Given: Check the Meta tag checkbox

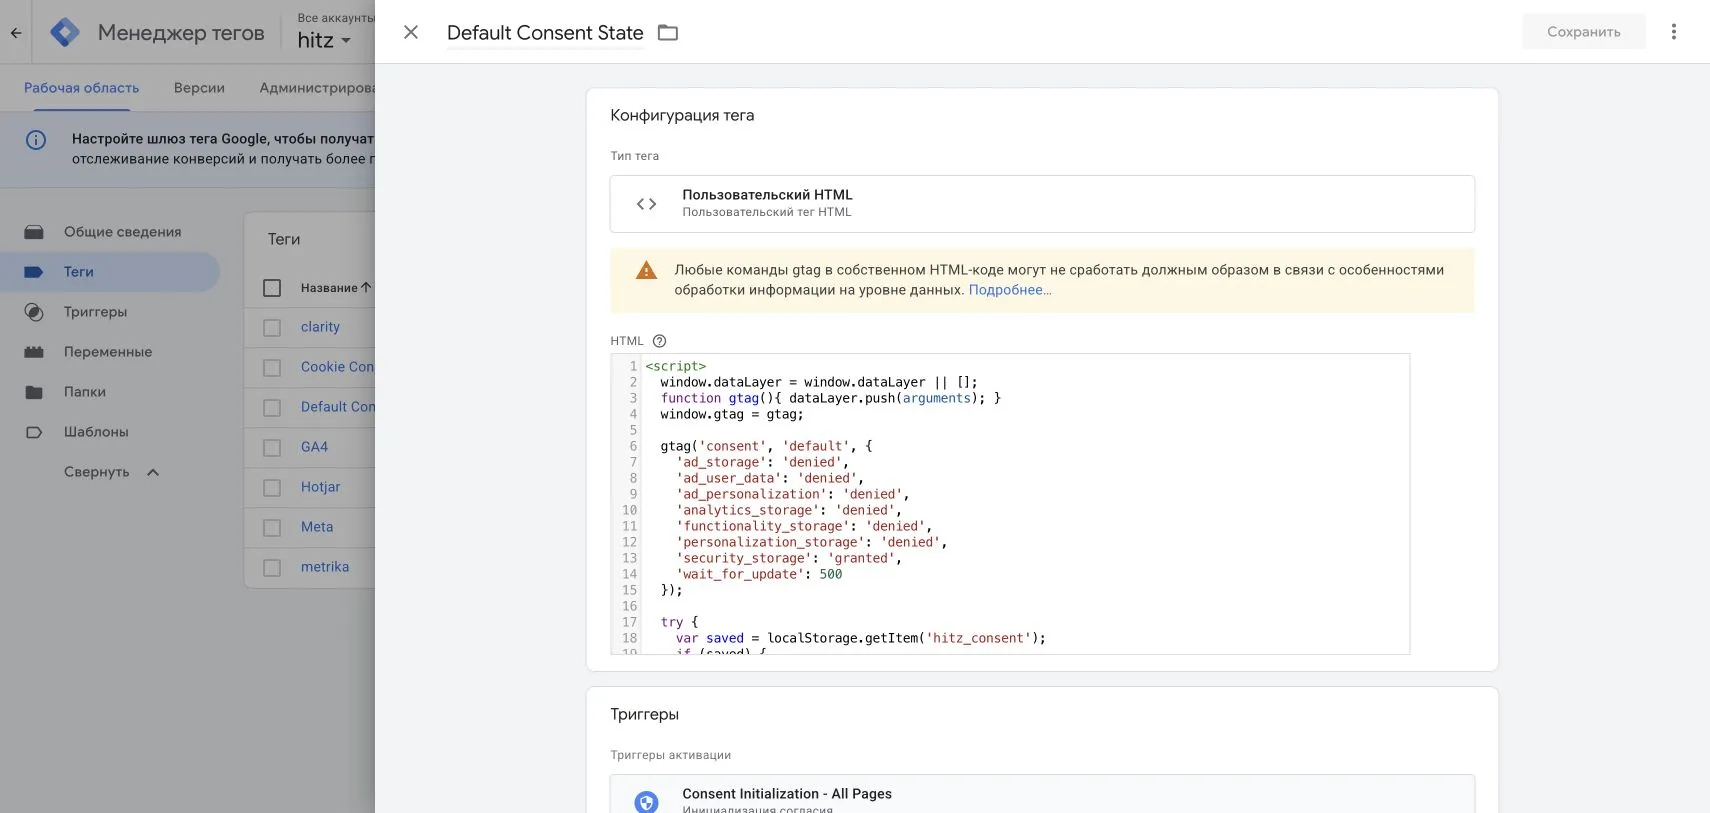Looking at the screenshot, I should pyautogui.click(x=272, y=528).
